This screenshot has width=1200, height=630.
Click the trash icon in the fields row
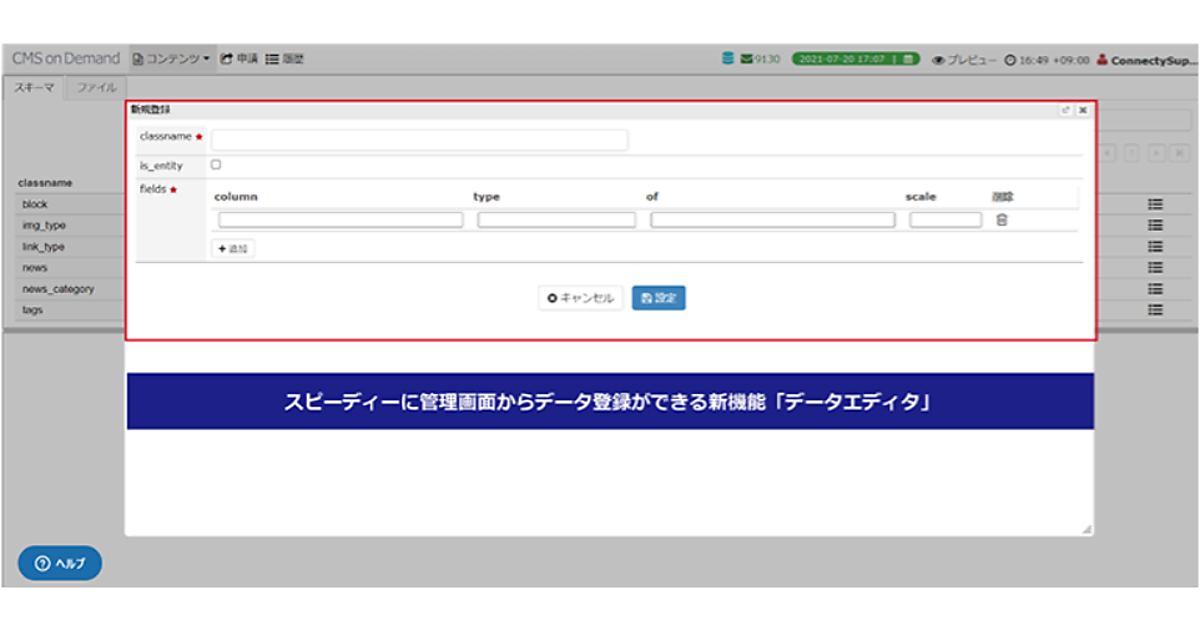pos(1001,220)
